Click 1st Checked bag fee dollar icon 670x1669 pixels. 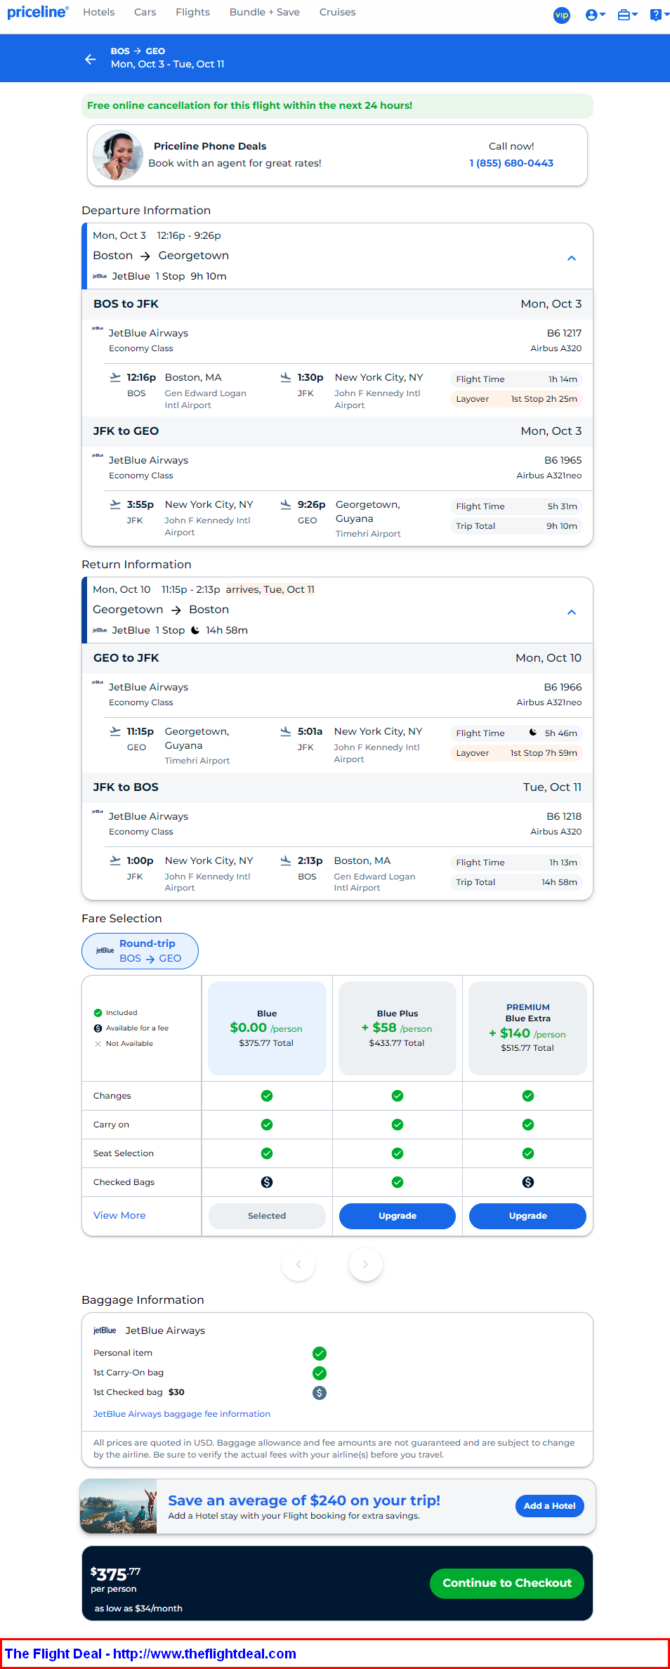click(x=319, y=1393)
